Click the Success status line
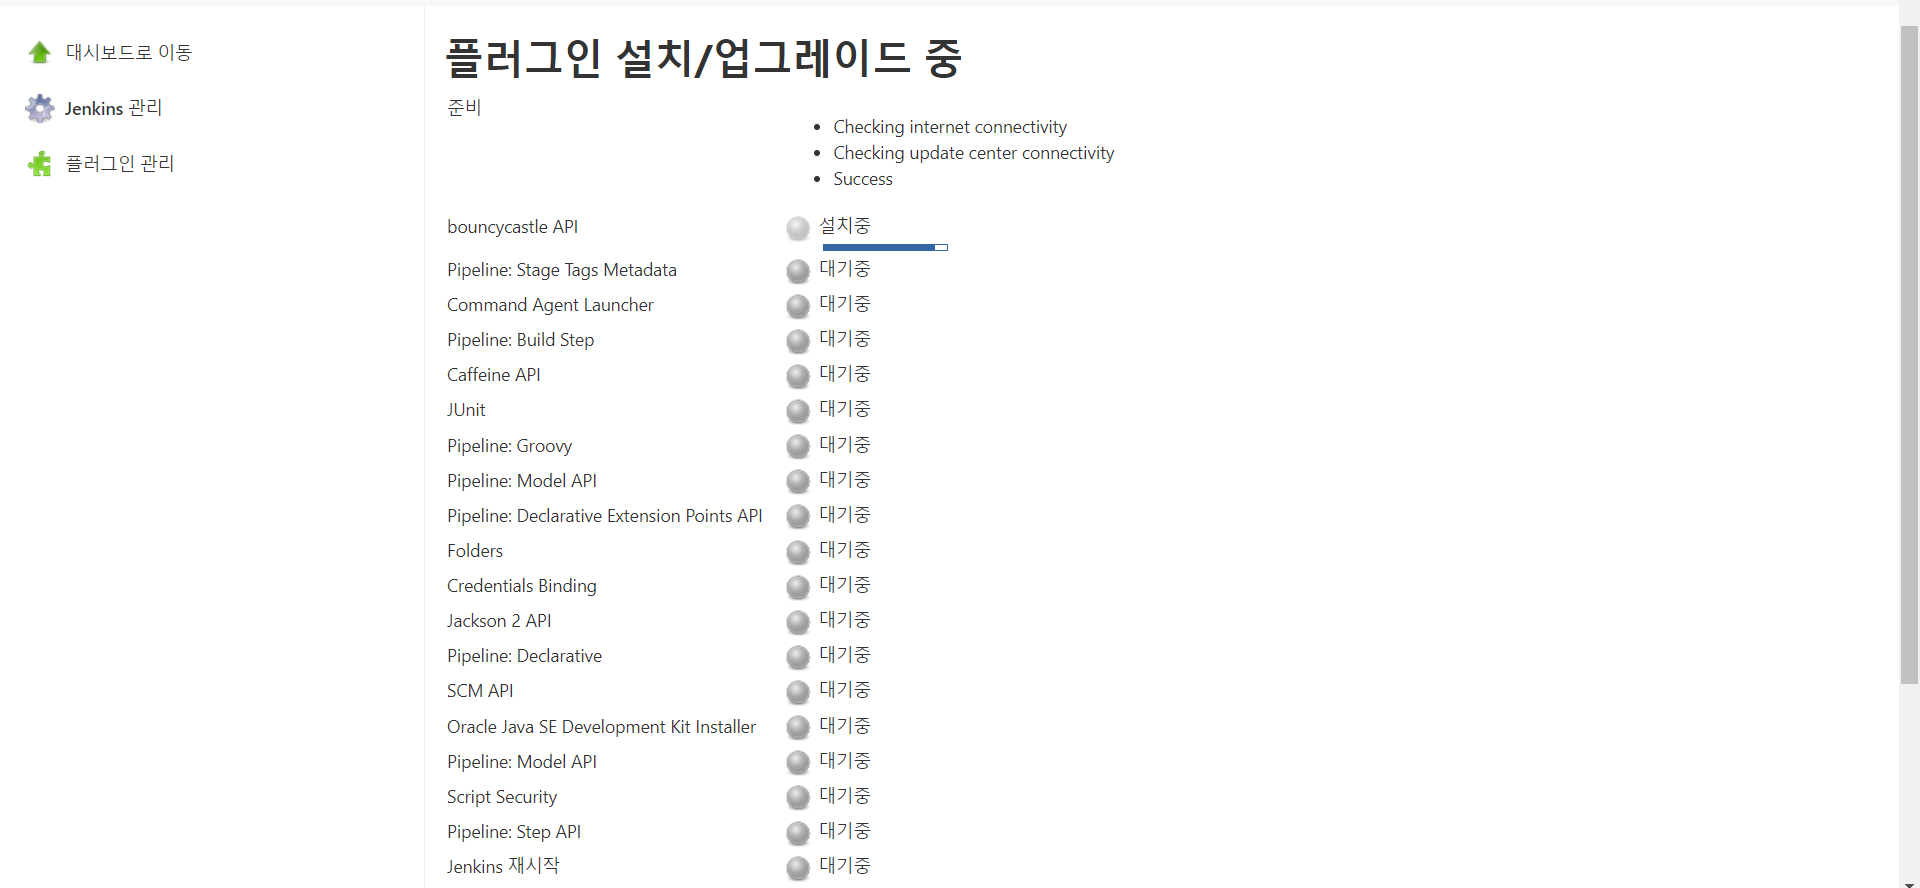The image size is (1920, 888). 863,179
